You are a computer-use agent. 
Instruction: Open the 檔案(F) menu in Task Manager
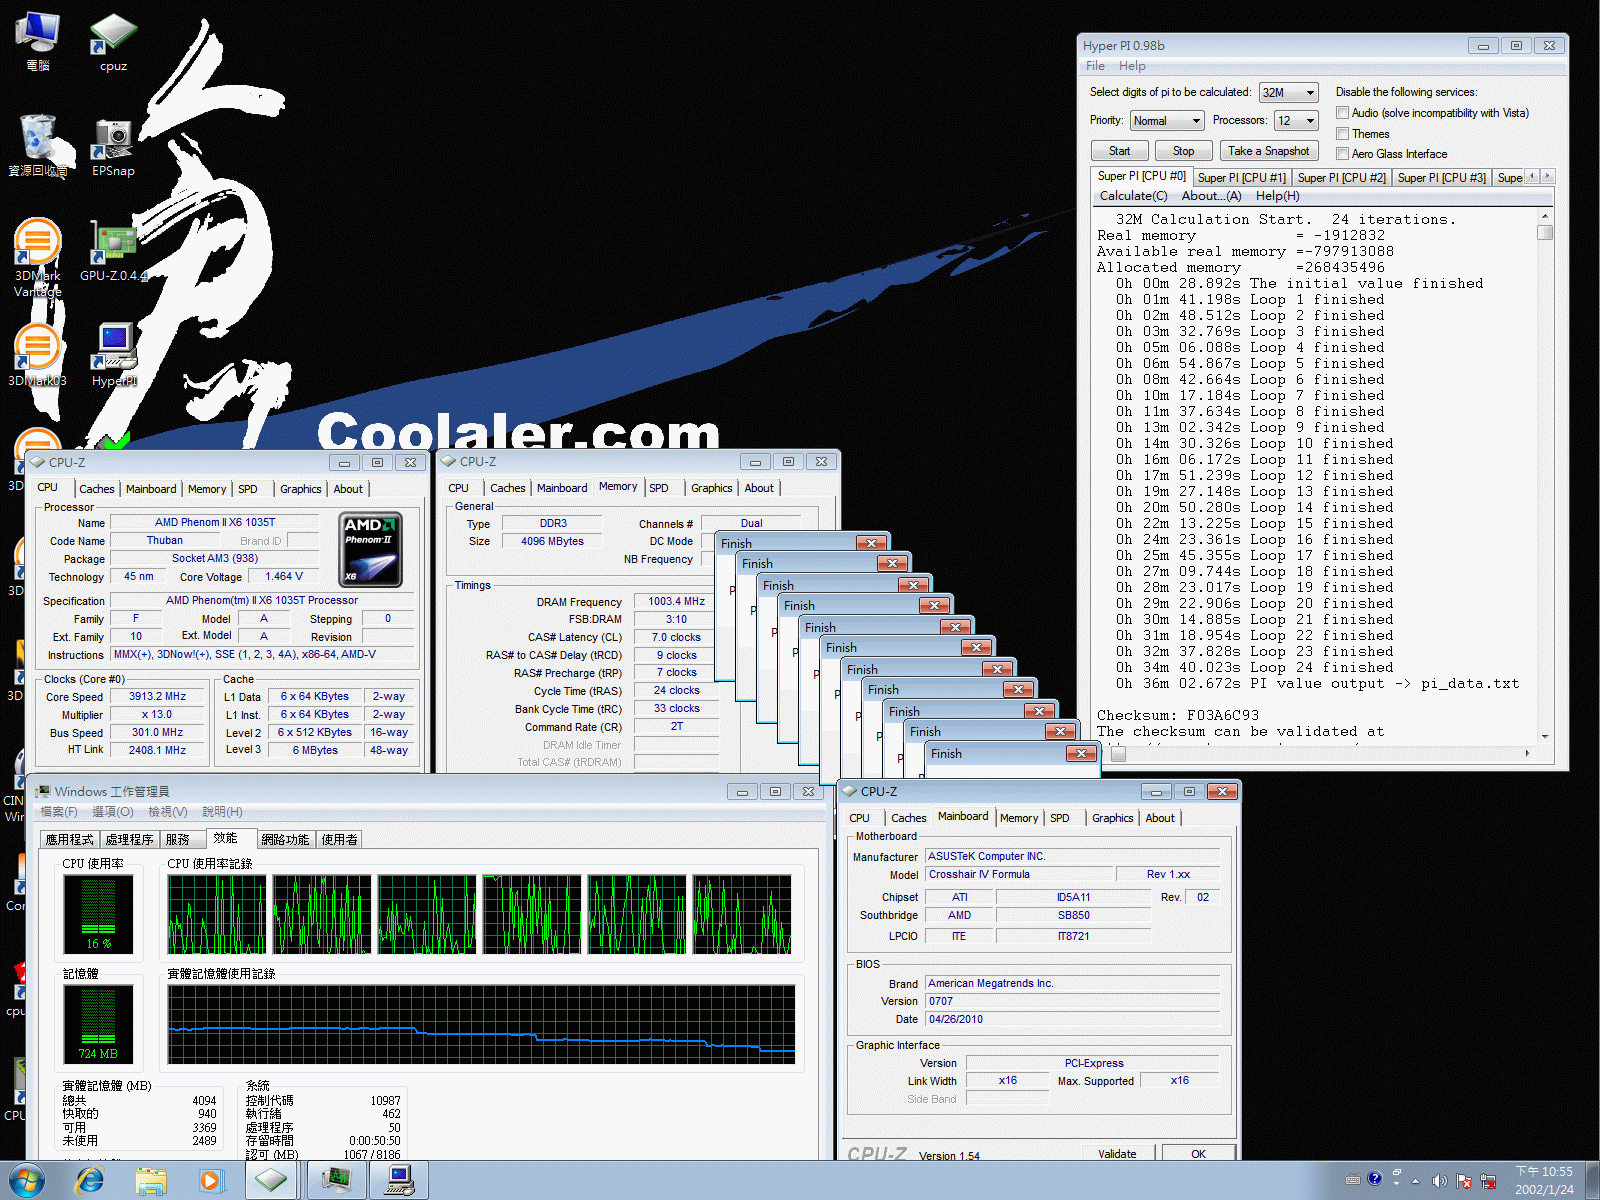pyautogui.click(x=58, y=812)
